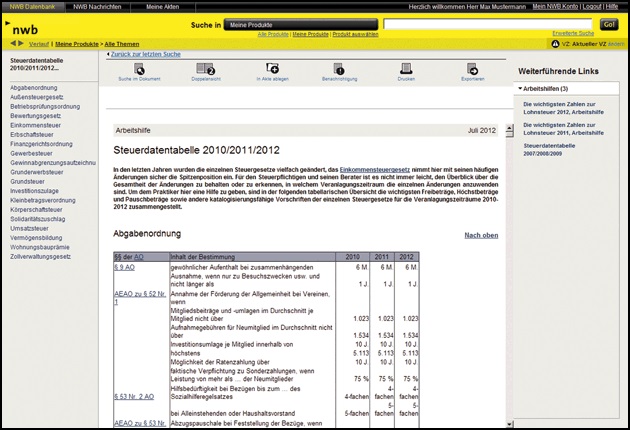
Task: Print the document via Drucken icon
Action: click(405, 70)
